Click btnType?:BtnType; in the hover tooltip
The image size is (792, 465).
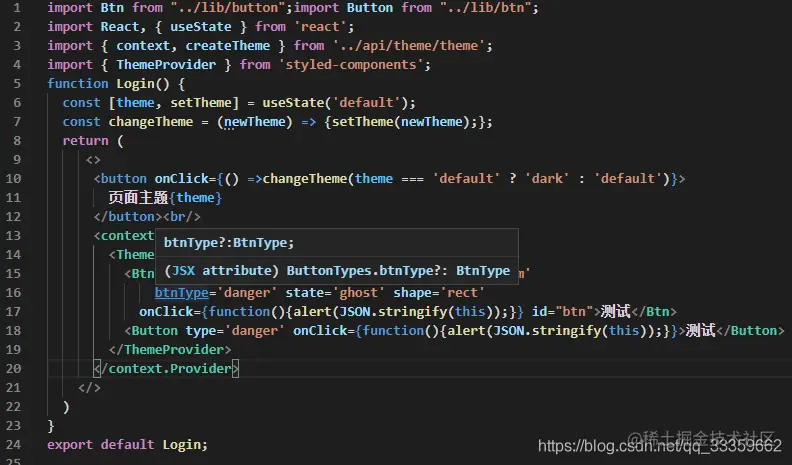point(229,243)
